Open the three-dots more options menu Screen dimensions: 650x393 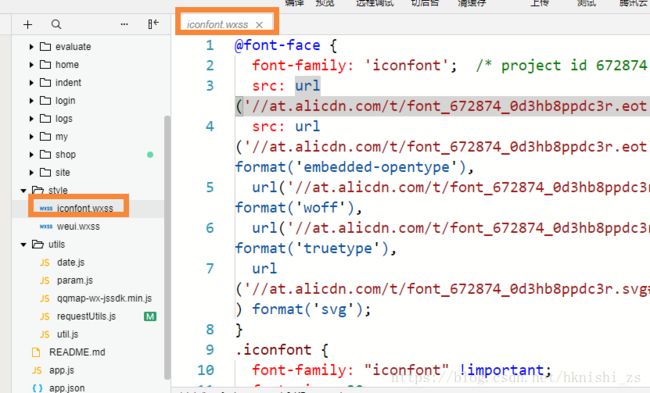(124, 24)
